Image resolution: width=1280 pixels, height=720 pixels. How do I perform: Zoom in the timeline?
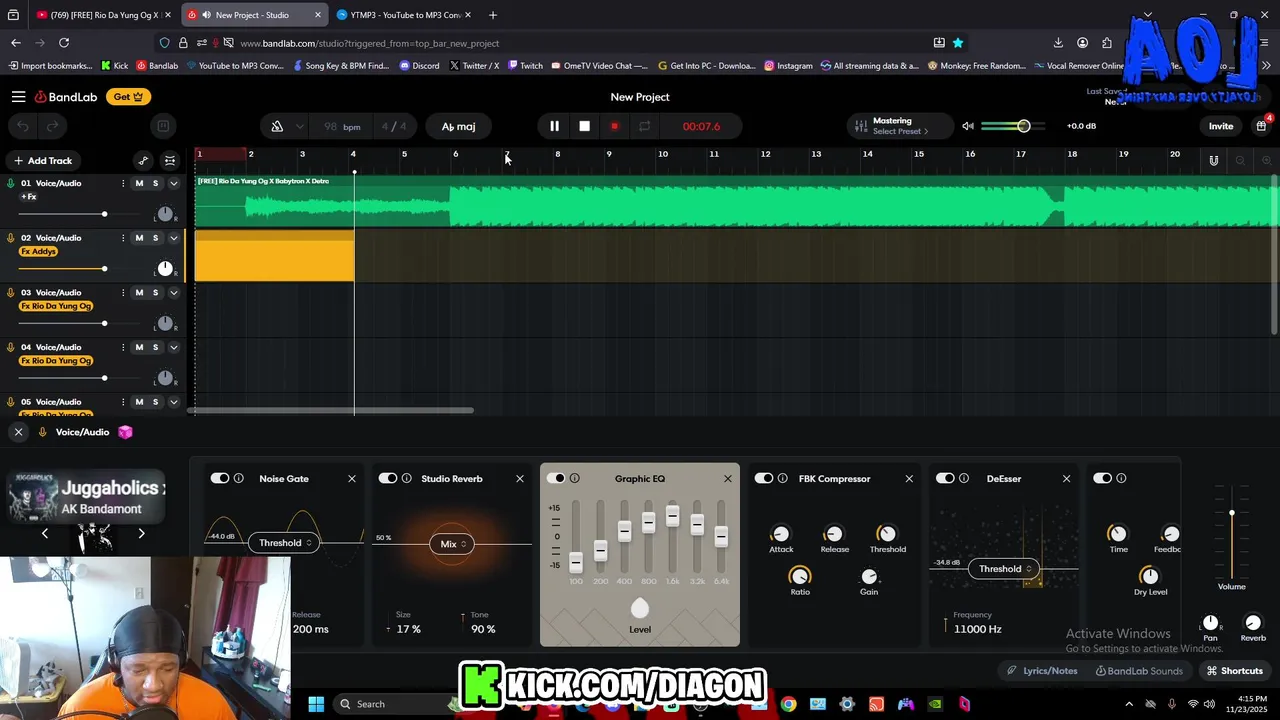point(1266,161)
